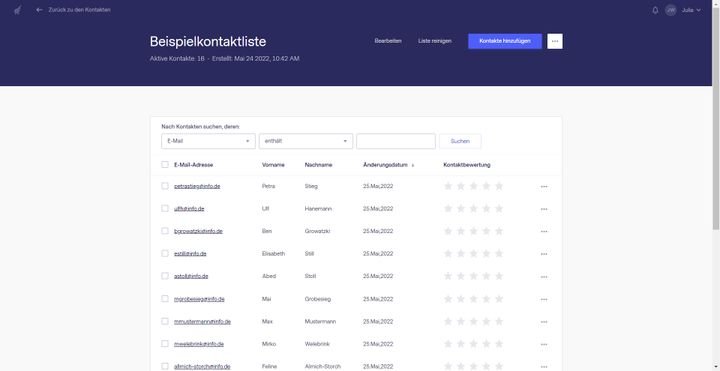The width and height of the screenshot is (720, 371).
Task: Open the 'E-Mail' search field dropdown
Action: coord(208,141)
